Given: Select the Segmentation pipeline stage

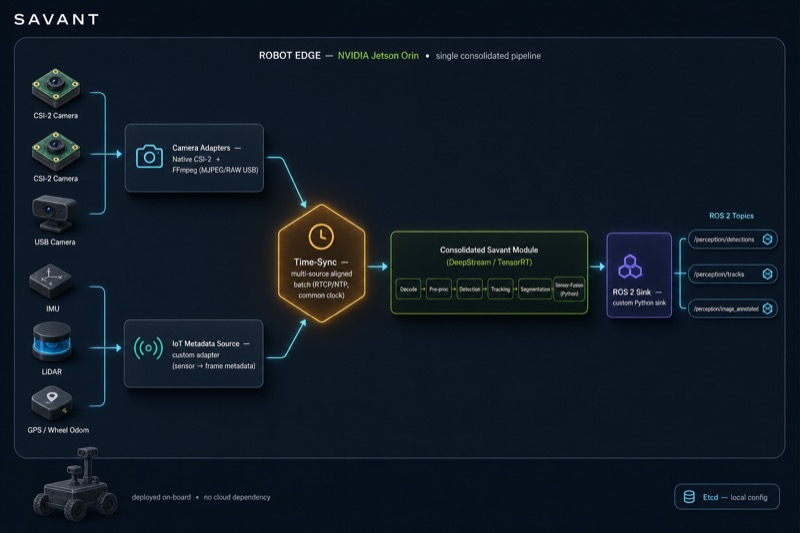Looking at the screenshot, I should click(535, 289).
